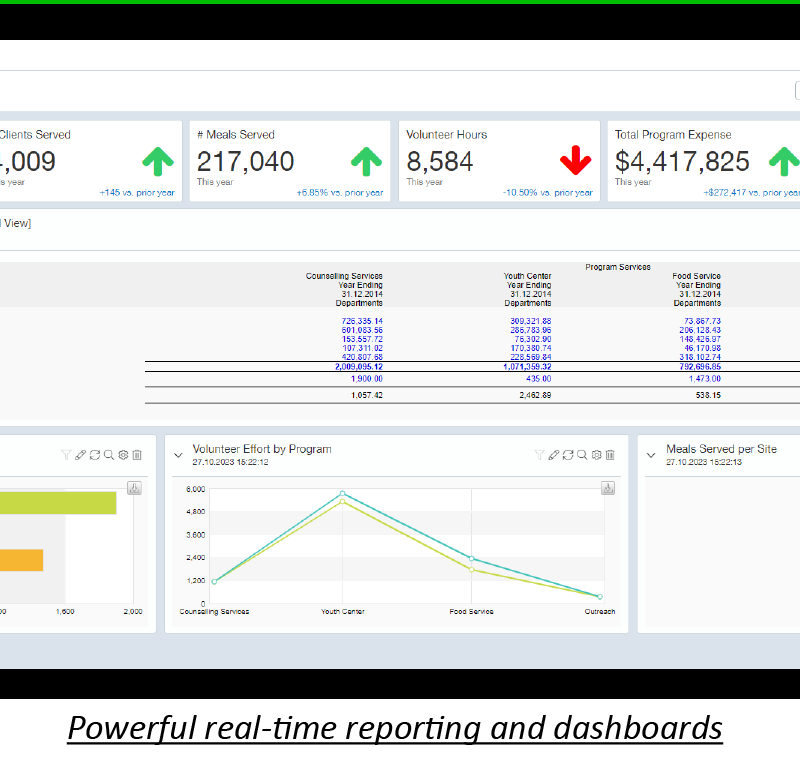Collapse the Meals Served per Site panel

coord(651,453)
